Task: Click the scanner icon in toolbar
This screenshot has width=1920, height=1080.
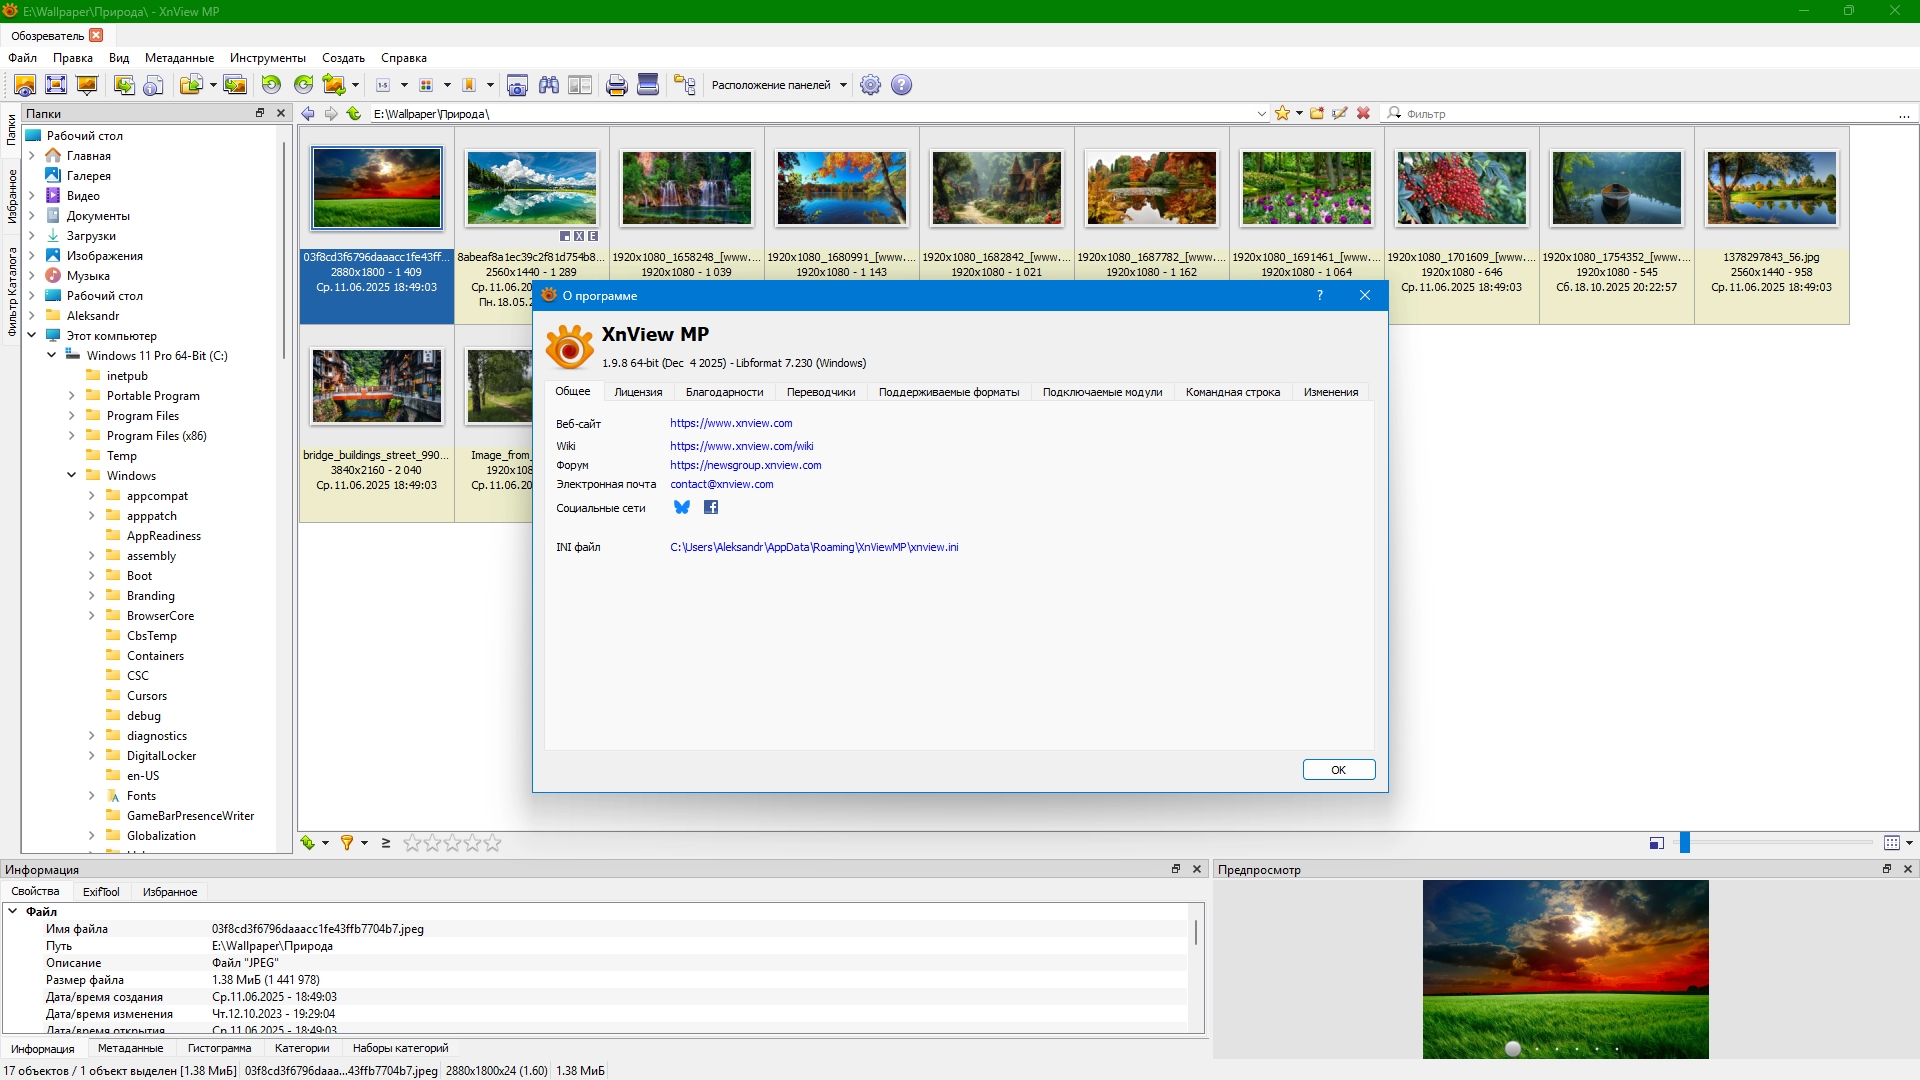Action: [648, 85]
